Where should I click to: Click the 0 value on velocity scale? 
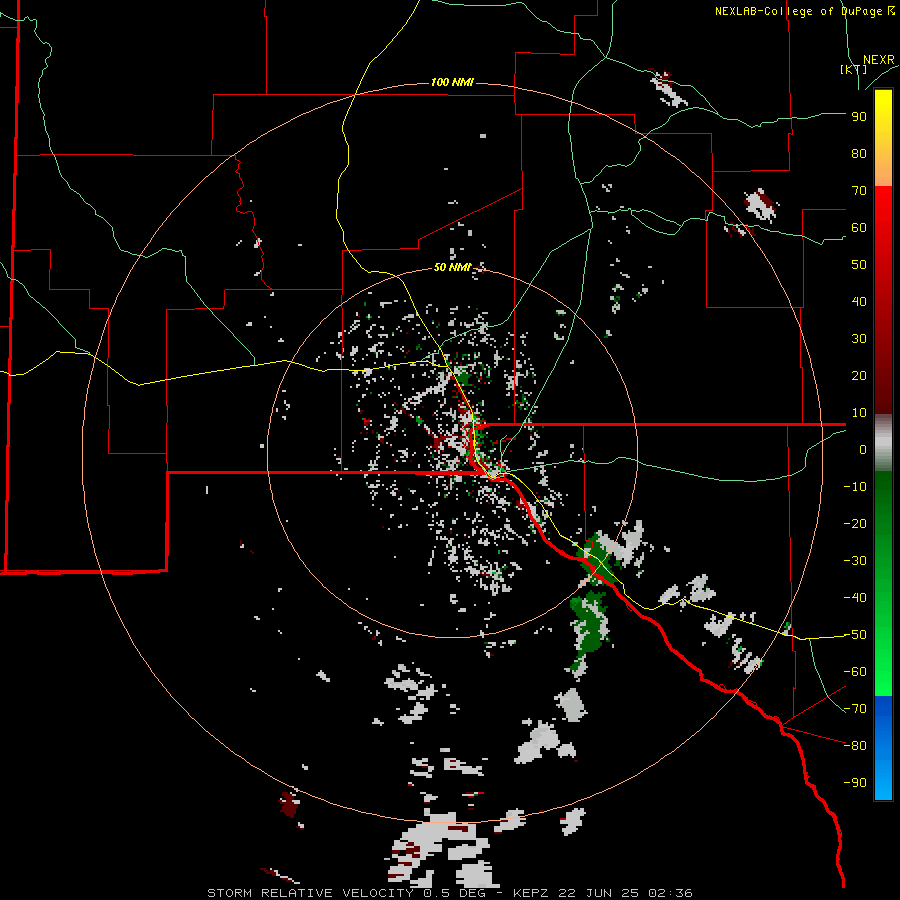pos(863,449)
